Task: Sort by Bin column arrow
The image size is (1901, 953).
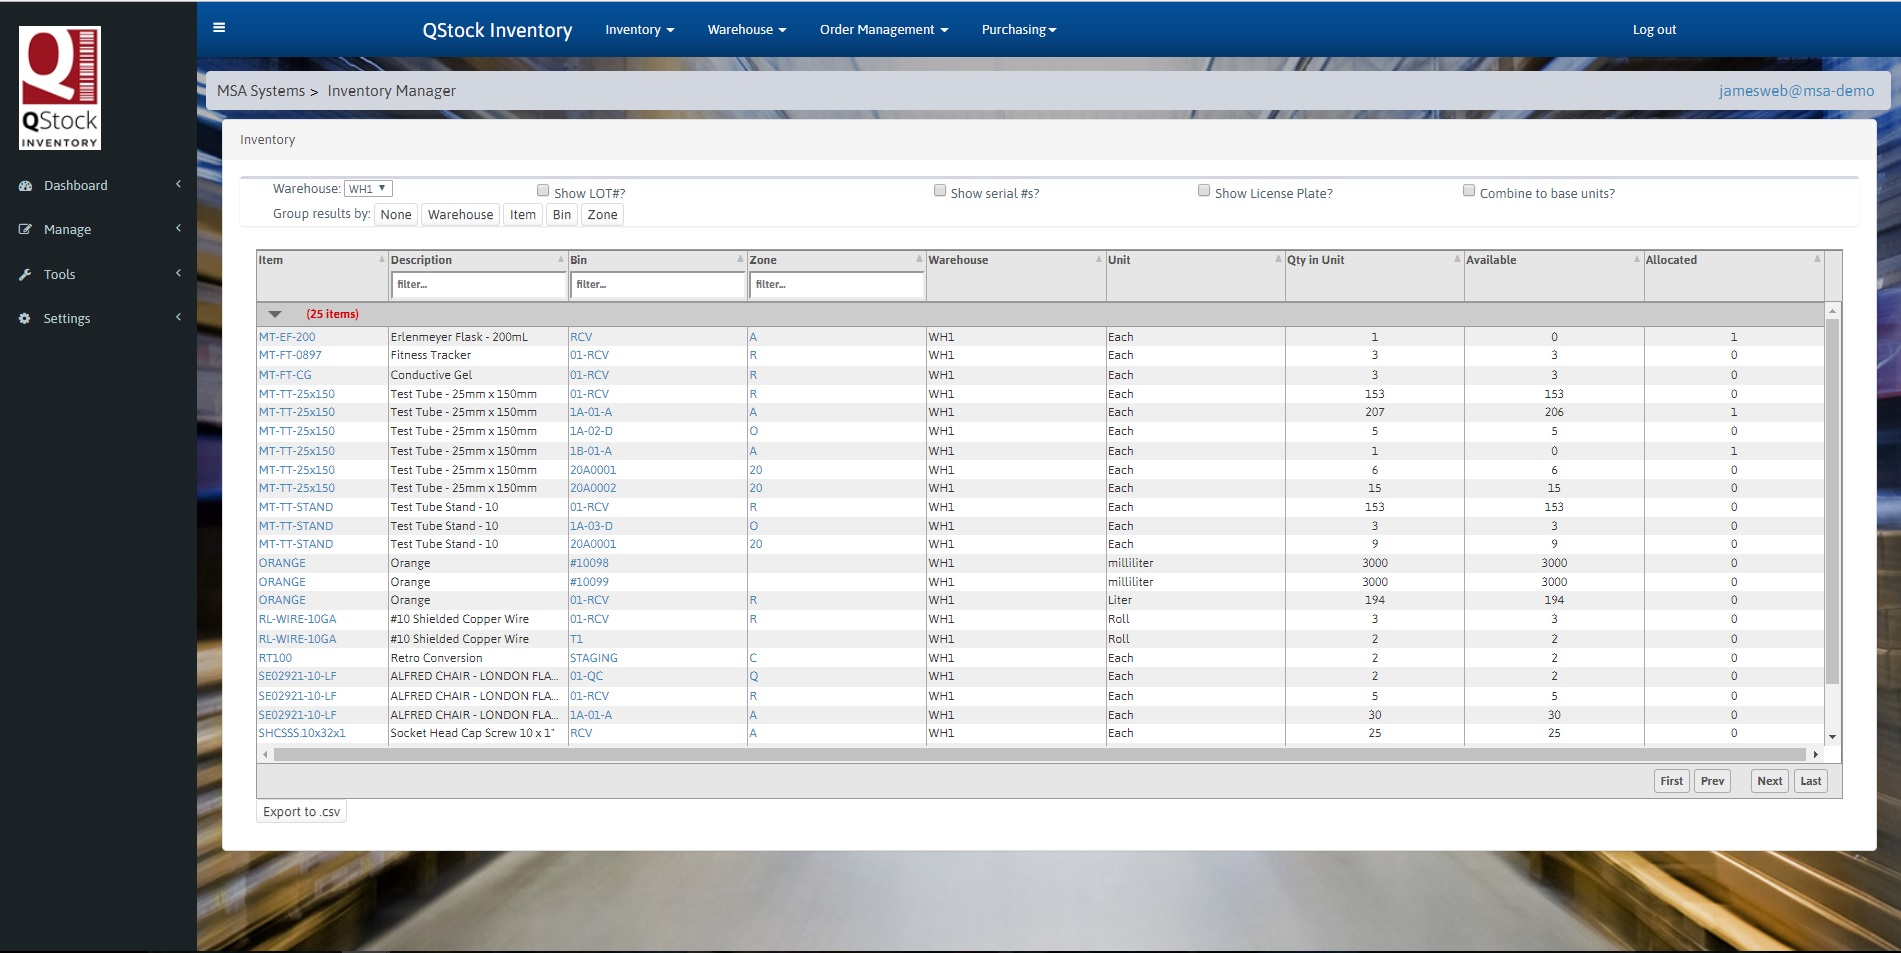Action: pyautogui.click(x=740, y=260)
